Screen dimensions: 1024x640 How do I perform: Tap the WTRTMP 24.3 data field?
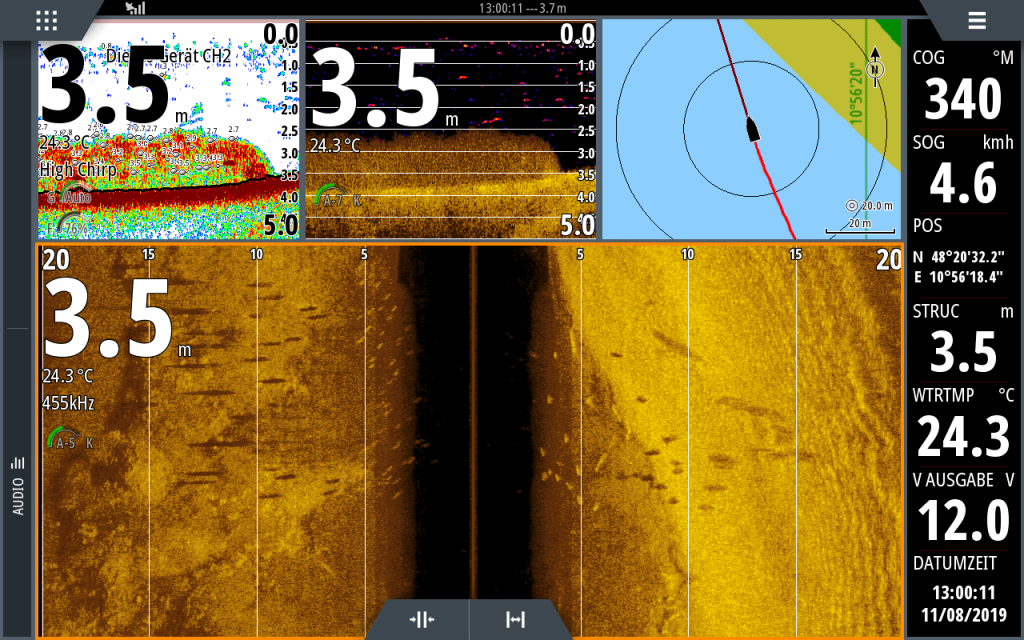coord(956,425)
